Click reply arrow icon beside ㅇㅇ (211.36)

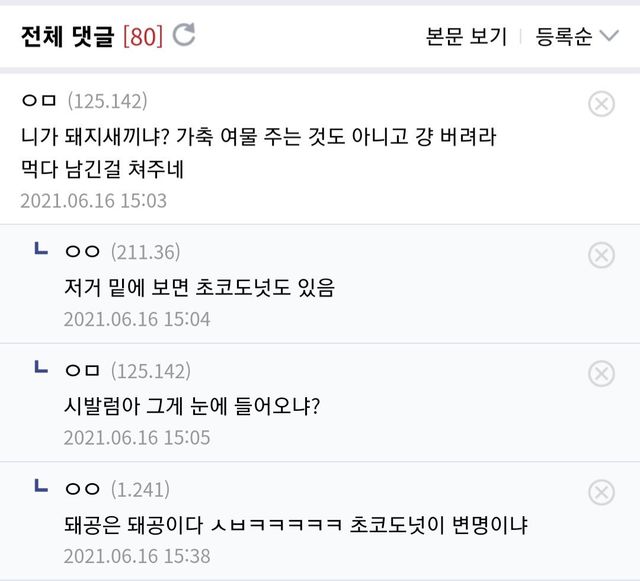(41, 250)
